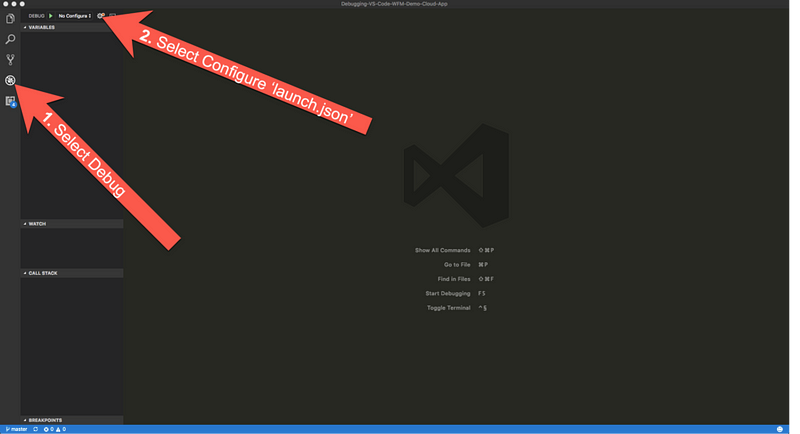Collapse the VARIABLES section
800x434 pixels.
pos(71,28)
